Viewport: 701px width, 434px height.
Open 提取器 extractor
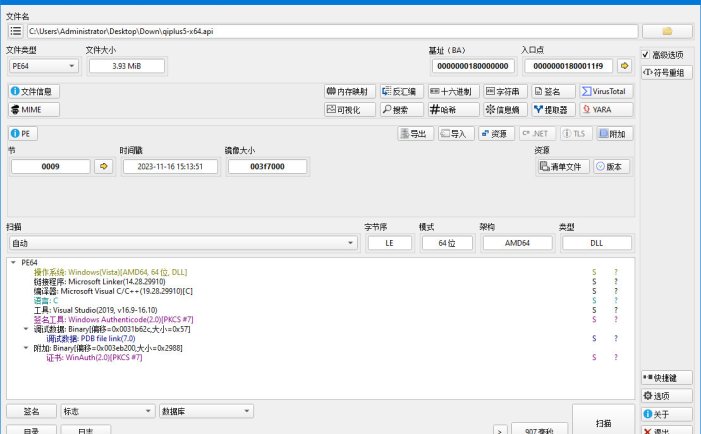553,110
